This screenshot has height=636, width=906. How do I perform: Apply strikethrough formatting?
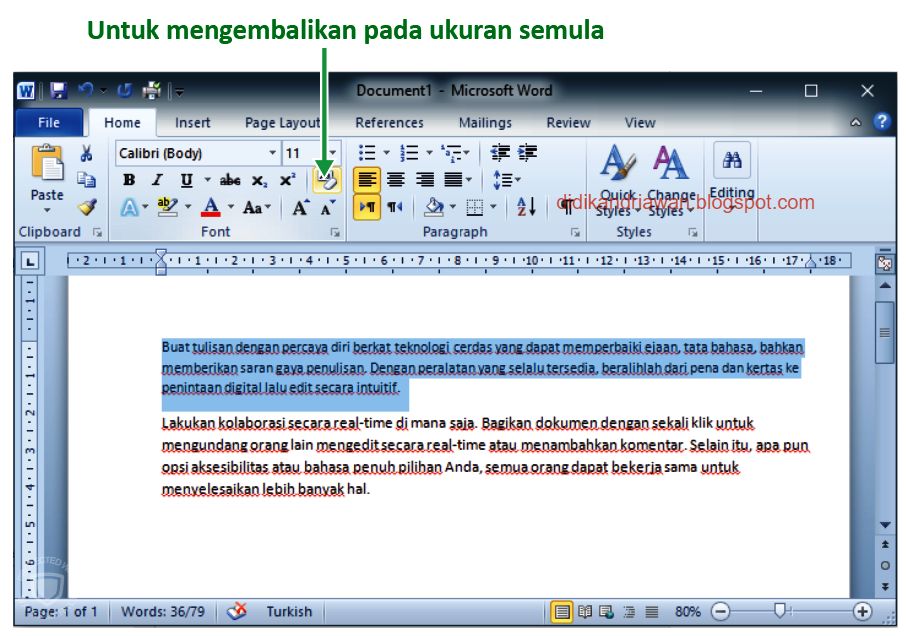tap(229, 178)
